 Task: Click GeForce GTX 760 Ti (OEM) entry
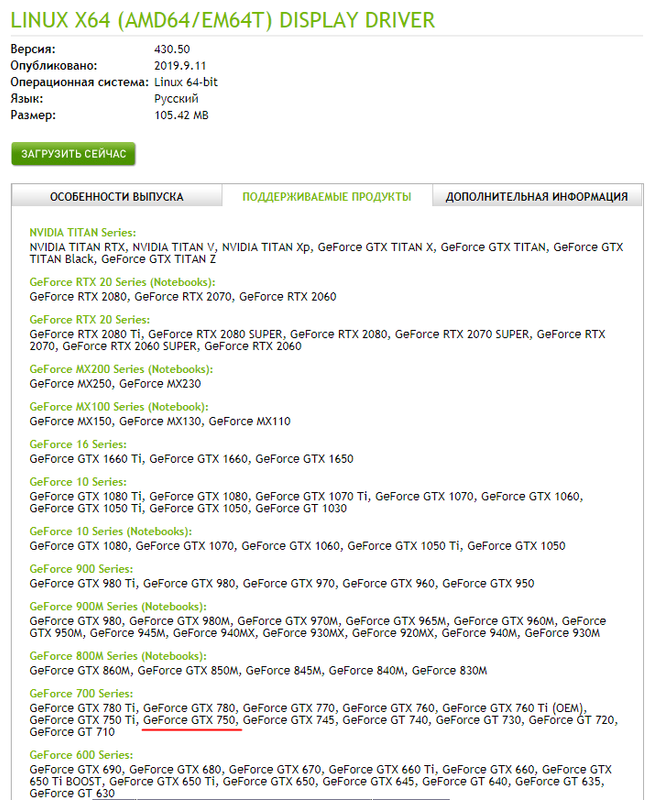coord(514,708)
